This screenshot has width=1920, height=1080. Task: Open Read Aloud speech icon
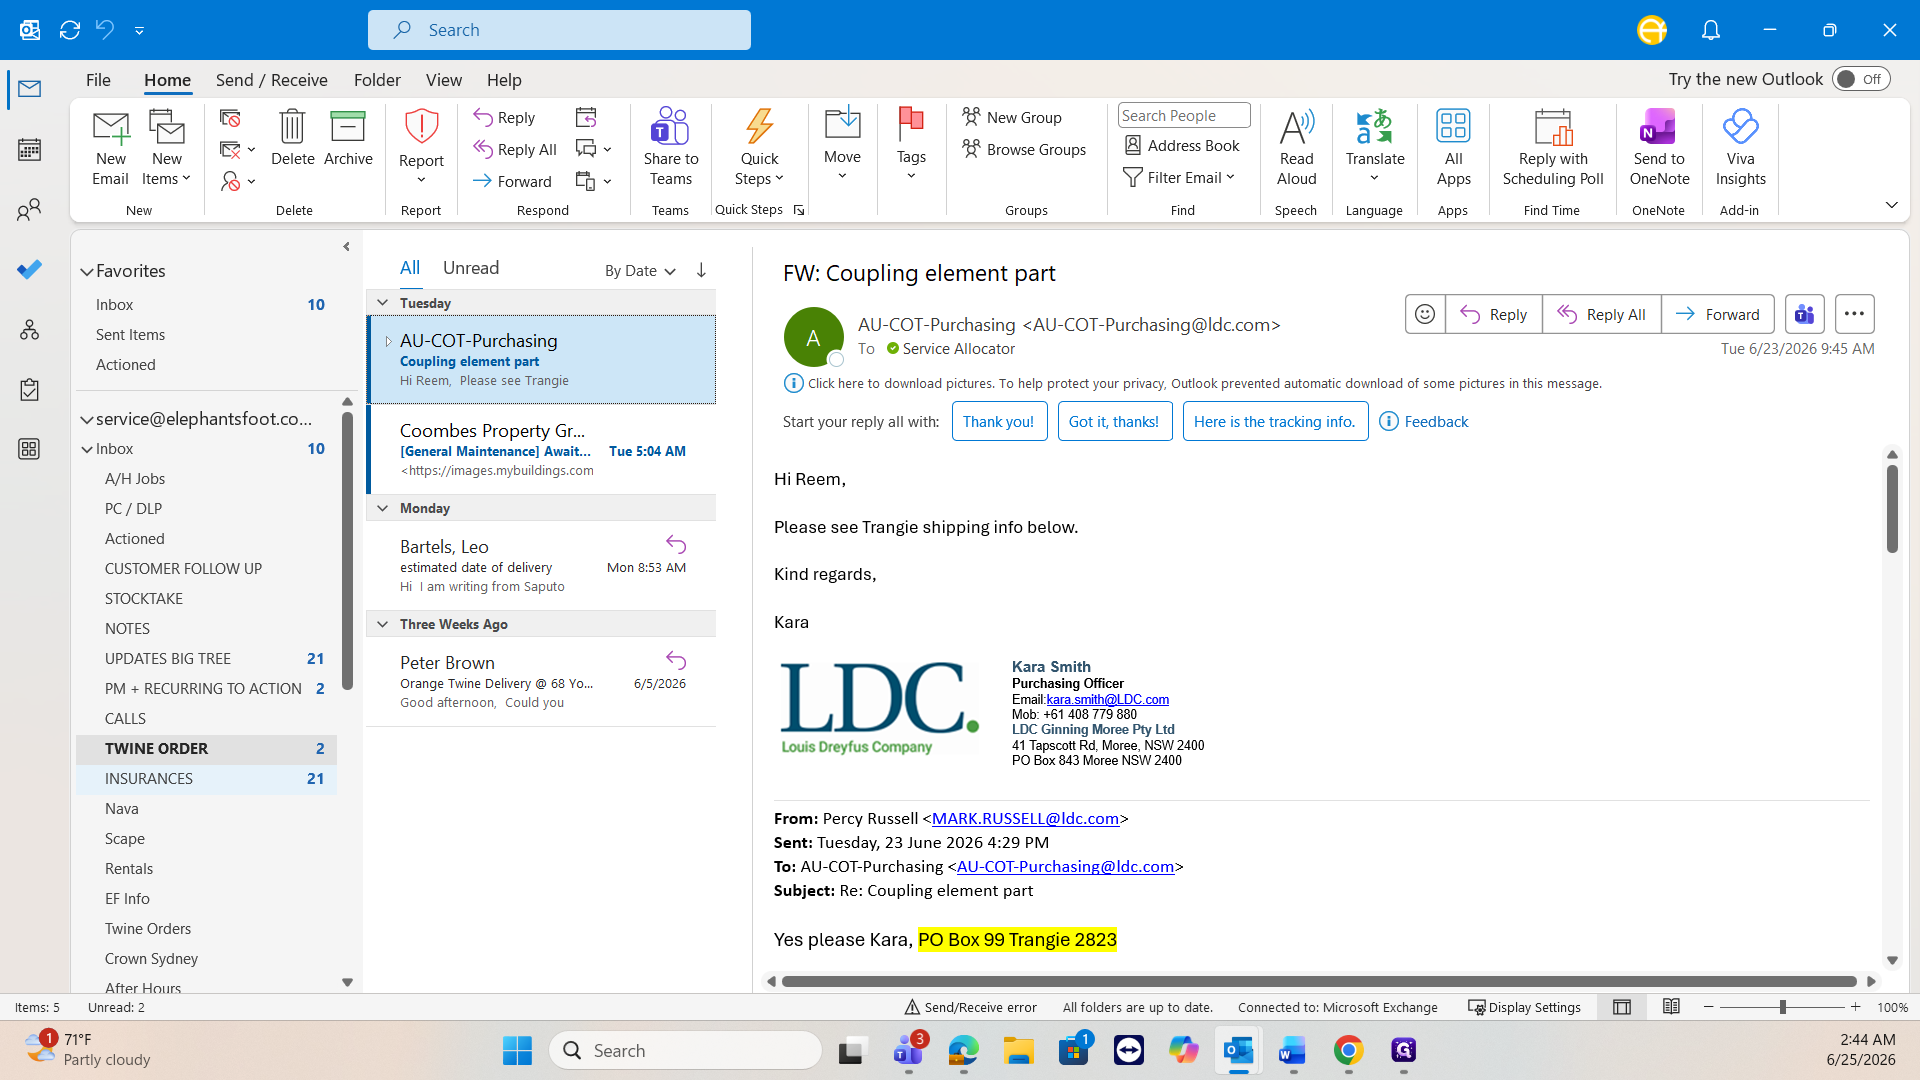[1296, 128]
